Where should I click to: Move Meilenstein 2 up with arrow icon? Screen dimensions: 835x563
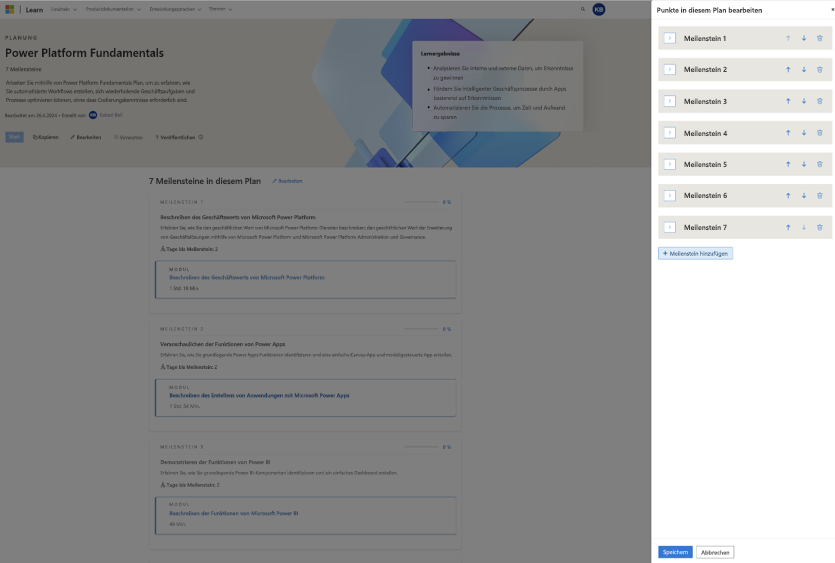(788, 70)
